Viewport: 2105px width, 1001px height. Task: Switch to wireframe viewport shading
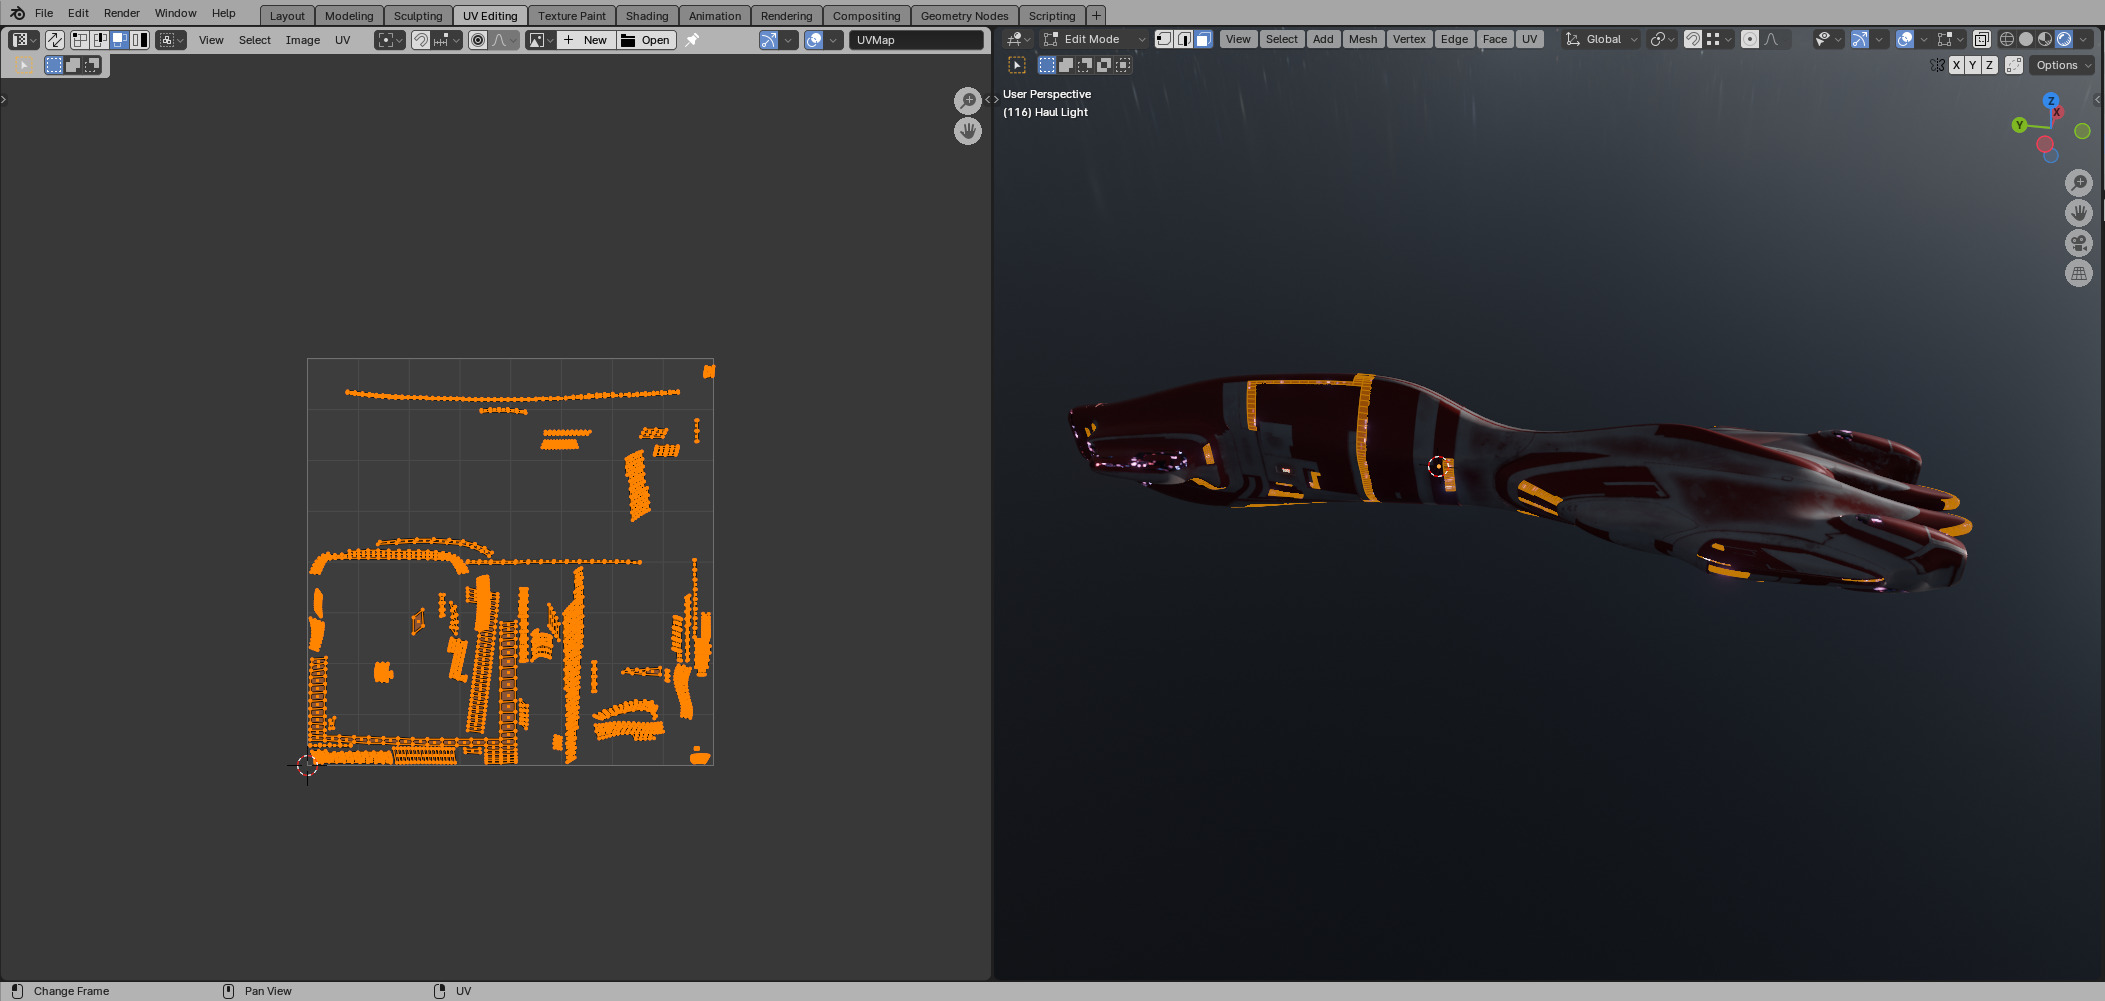click(2007, 39)
